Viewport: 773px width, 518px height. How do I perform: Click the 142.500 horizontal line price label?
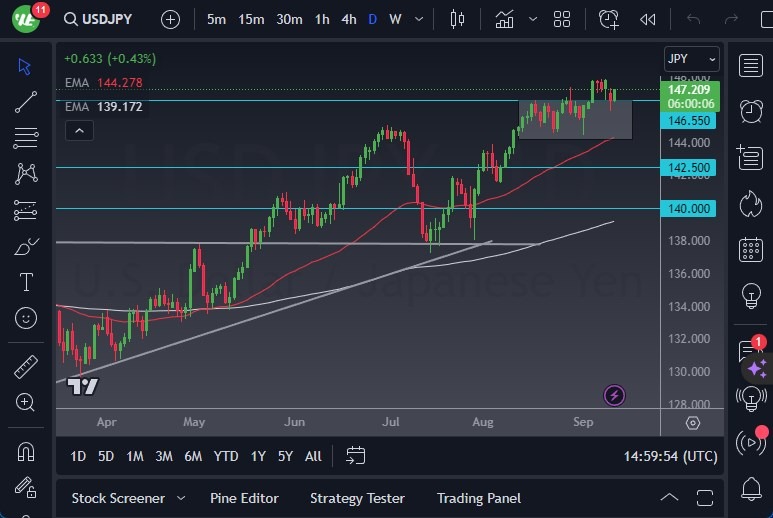coord(690,168)
